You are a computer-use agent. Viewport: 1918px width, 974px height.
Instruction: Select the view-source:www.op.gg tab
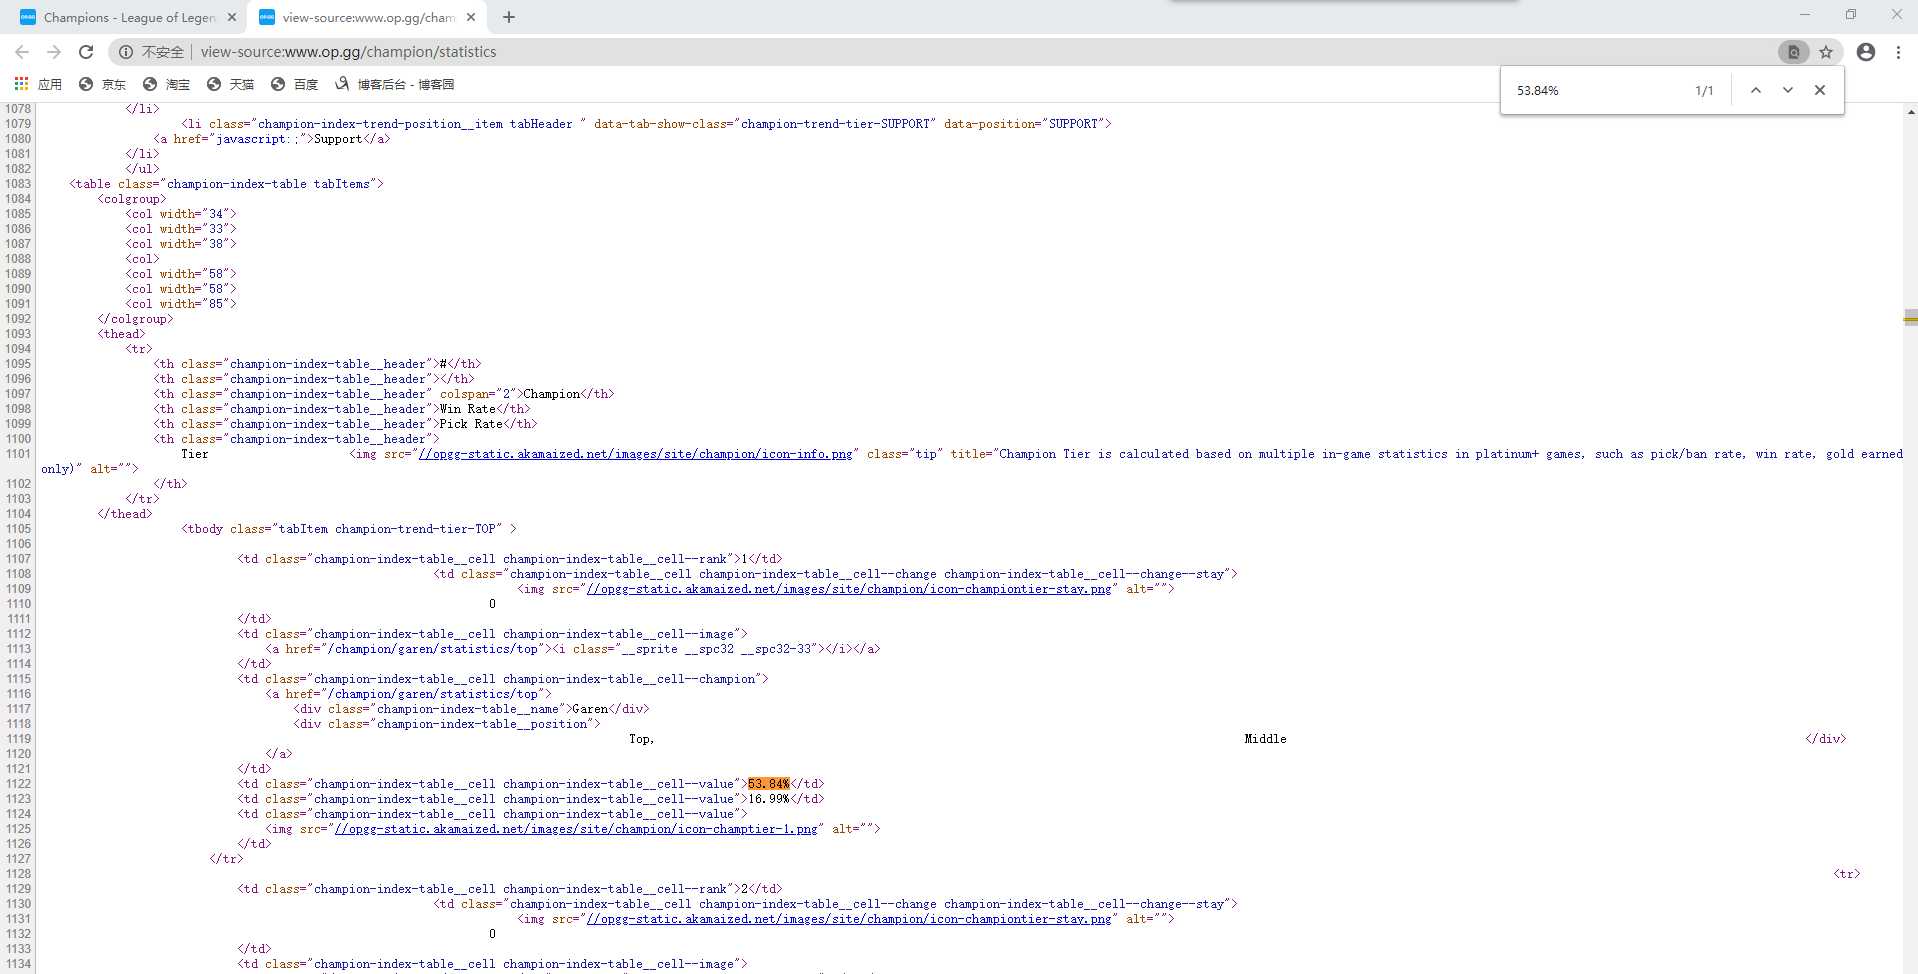coord(366,17)
